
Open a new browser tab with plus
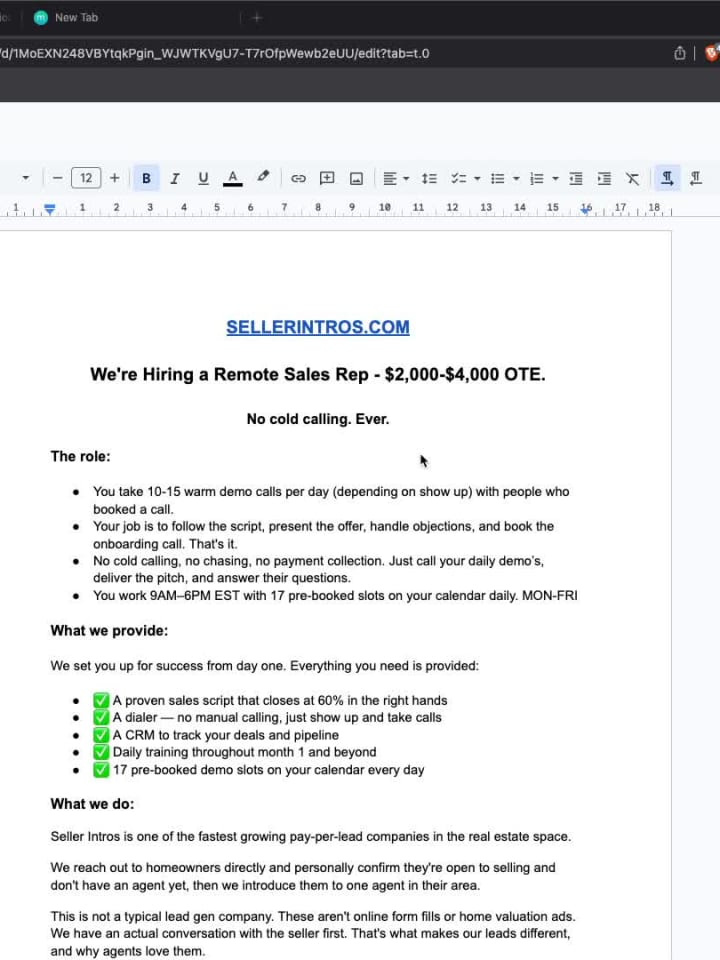click(x=257, y=18)
